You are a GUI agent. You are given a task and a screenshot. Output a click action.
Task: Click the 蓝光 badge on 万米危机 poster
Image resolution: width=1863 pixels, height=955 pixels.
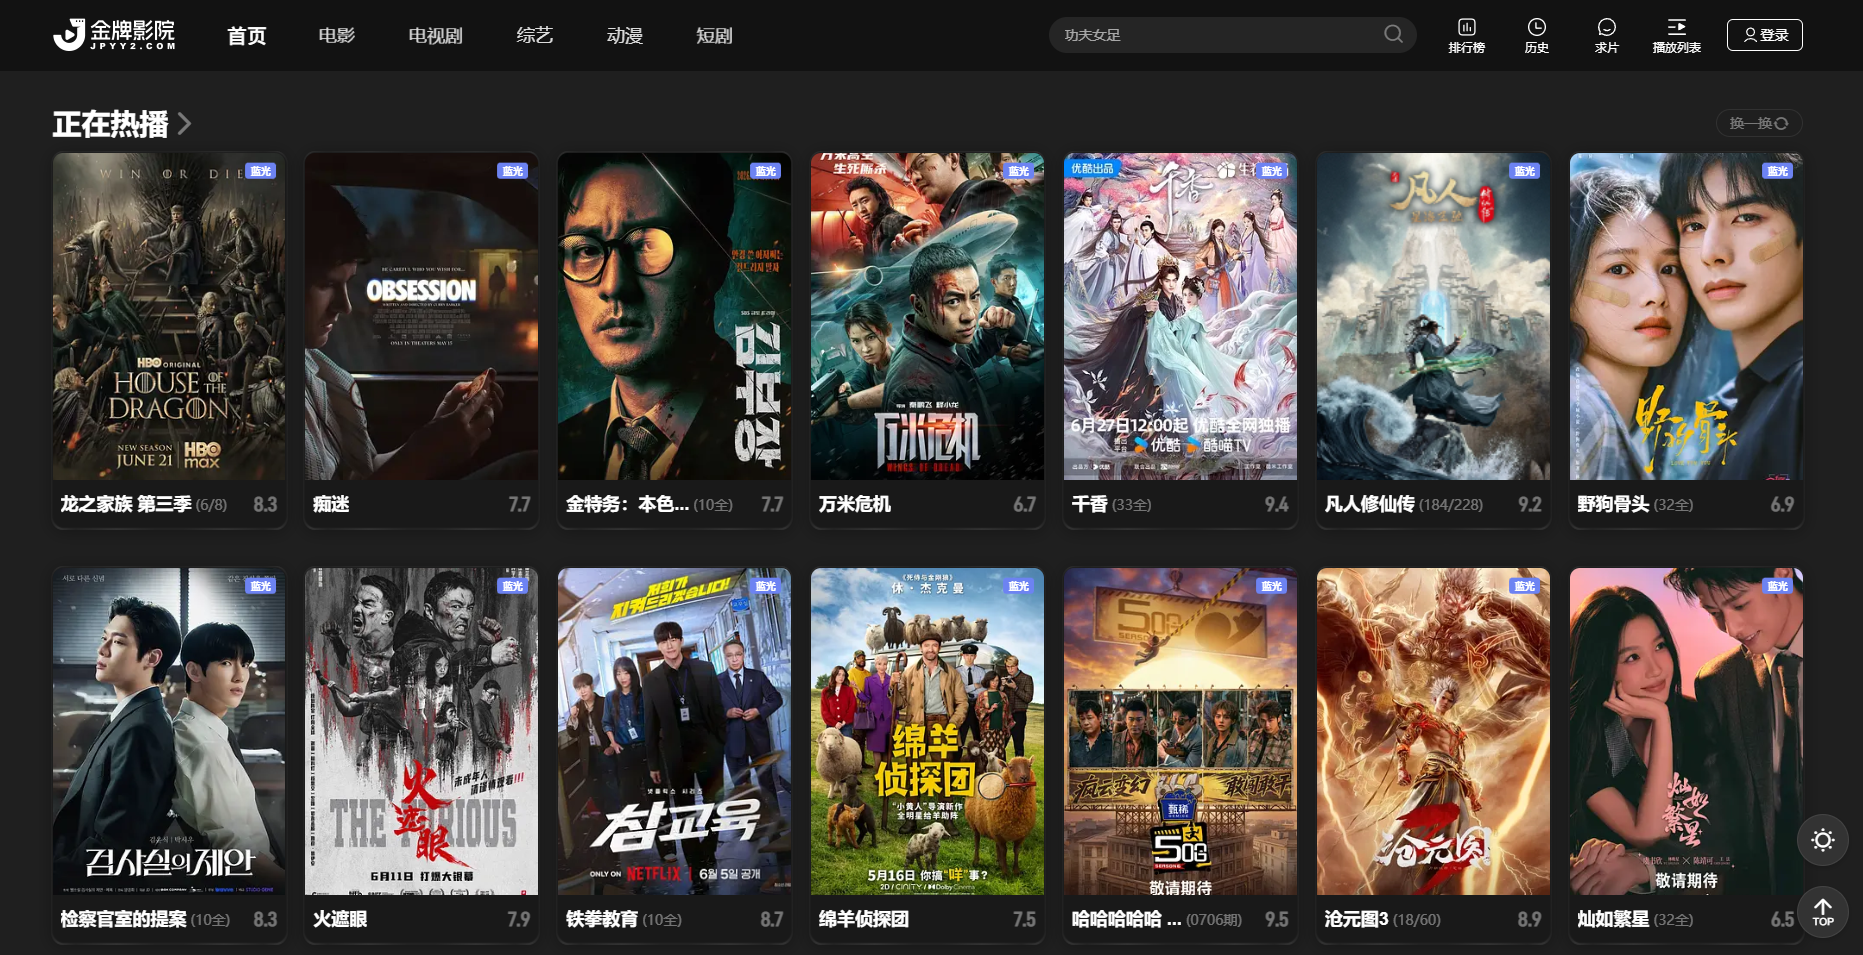coord(1019,171)
